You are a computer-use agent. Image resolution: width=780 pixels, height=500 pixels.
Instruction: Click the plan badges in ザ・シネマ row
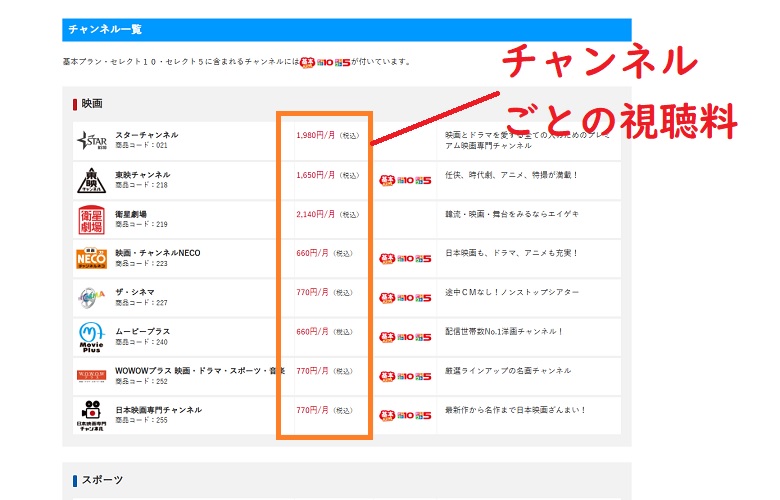[x=405, y=298]
